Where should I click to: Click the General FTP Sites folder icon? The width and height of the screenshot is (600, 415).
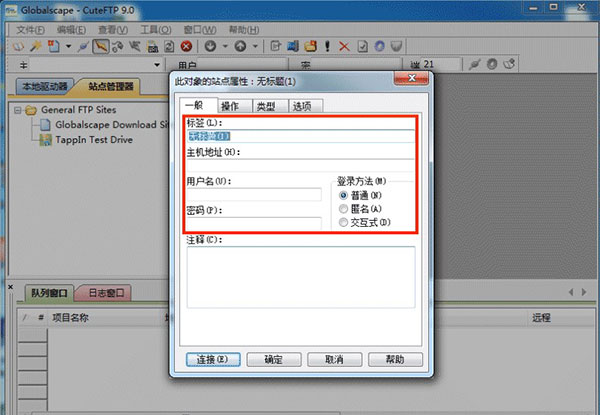click(x=31, y=110)
